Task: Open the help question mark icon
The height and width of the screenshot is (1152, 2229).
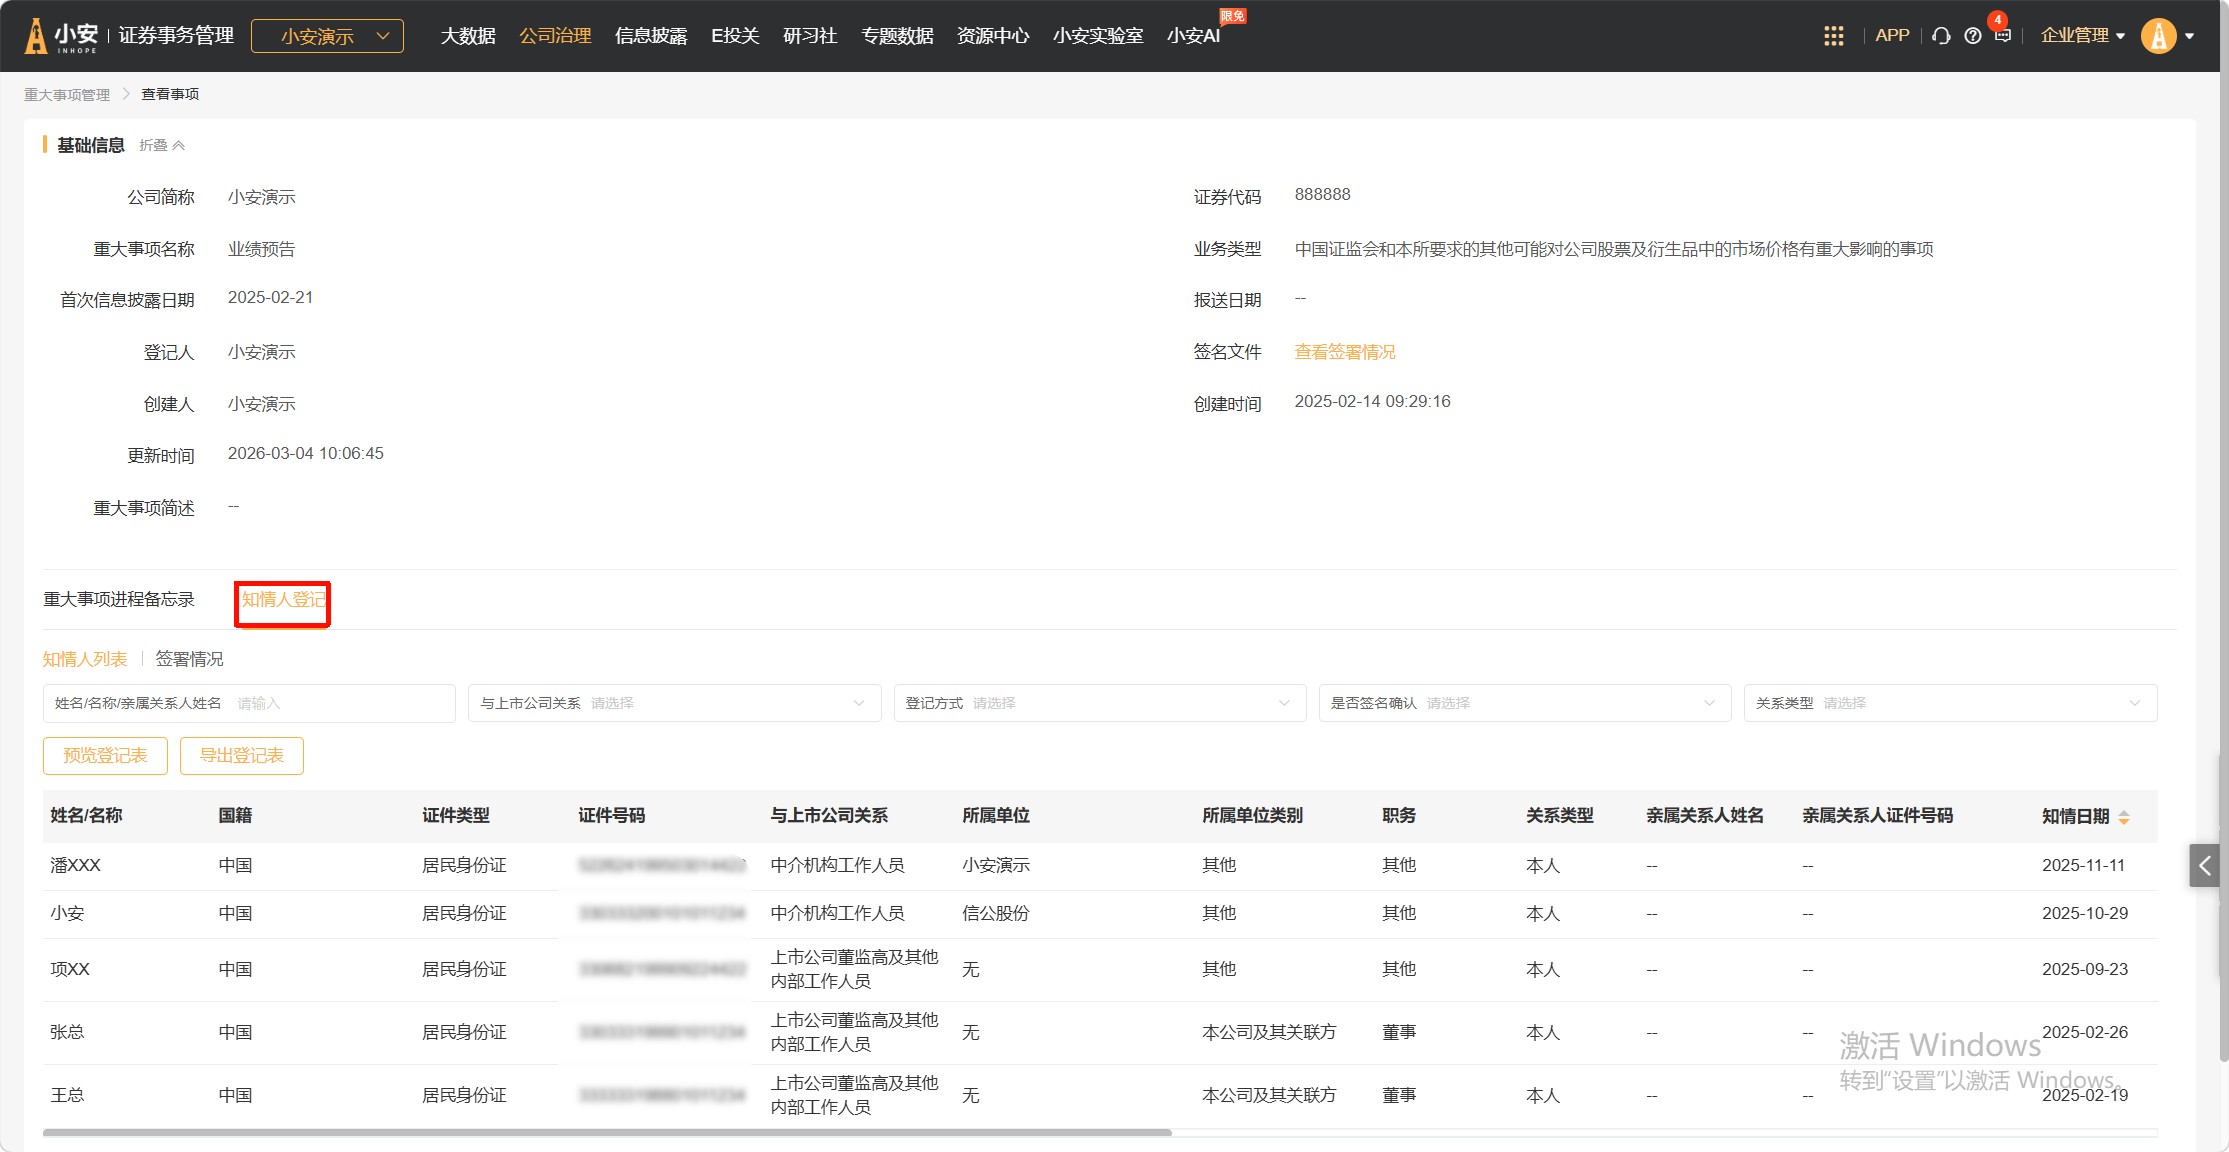Action: click(1972, 36)
